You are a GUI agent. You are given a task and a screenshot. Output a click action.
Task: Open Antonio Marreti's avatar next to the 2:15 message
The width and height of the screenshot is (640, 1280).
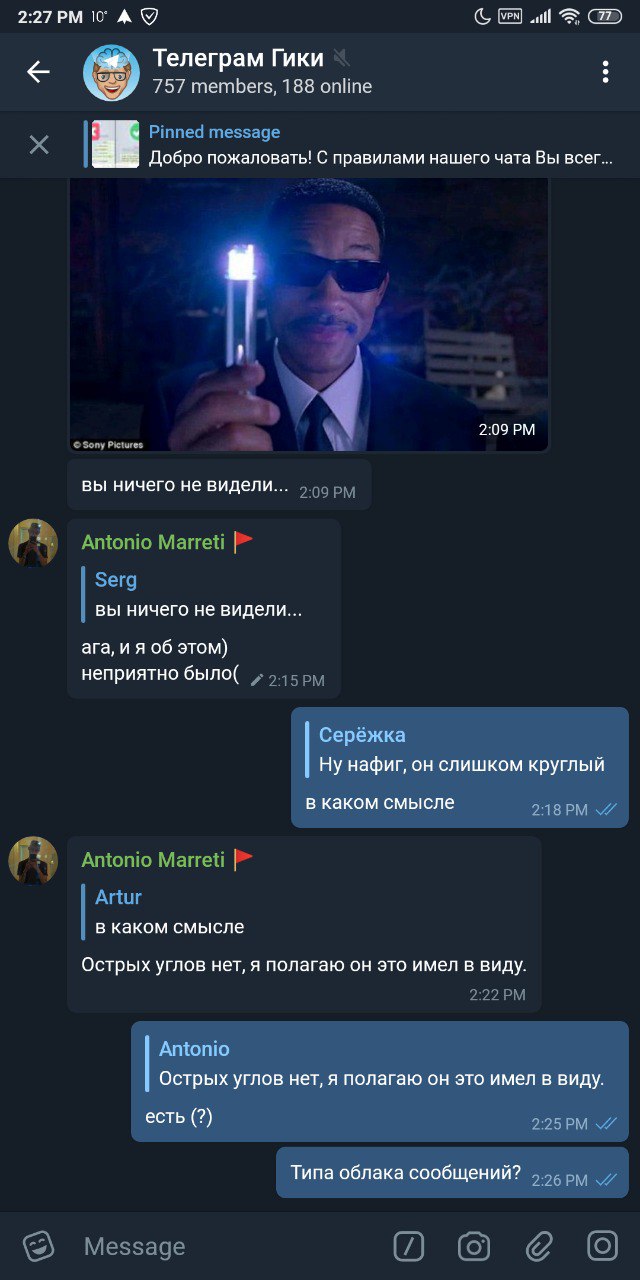pyautogui.click(x=33, y=543)
